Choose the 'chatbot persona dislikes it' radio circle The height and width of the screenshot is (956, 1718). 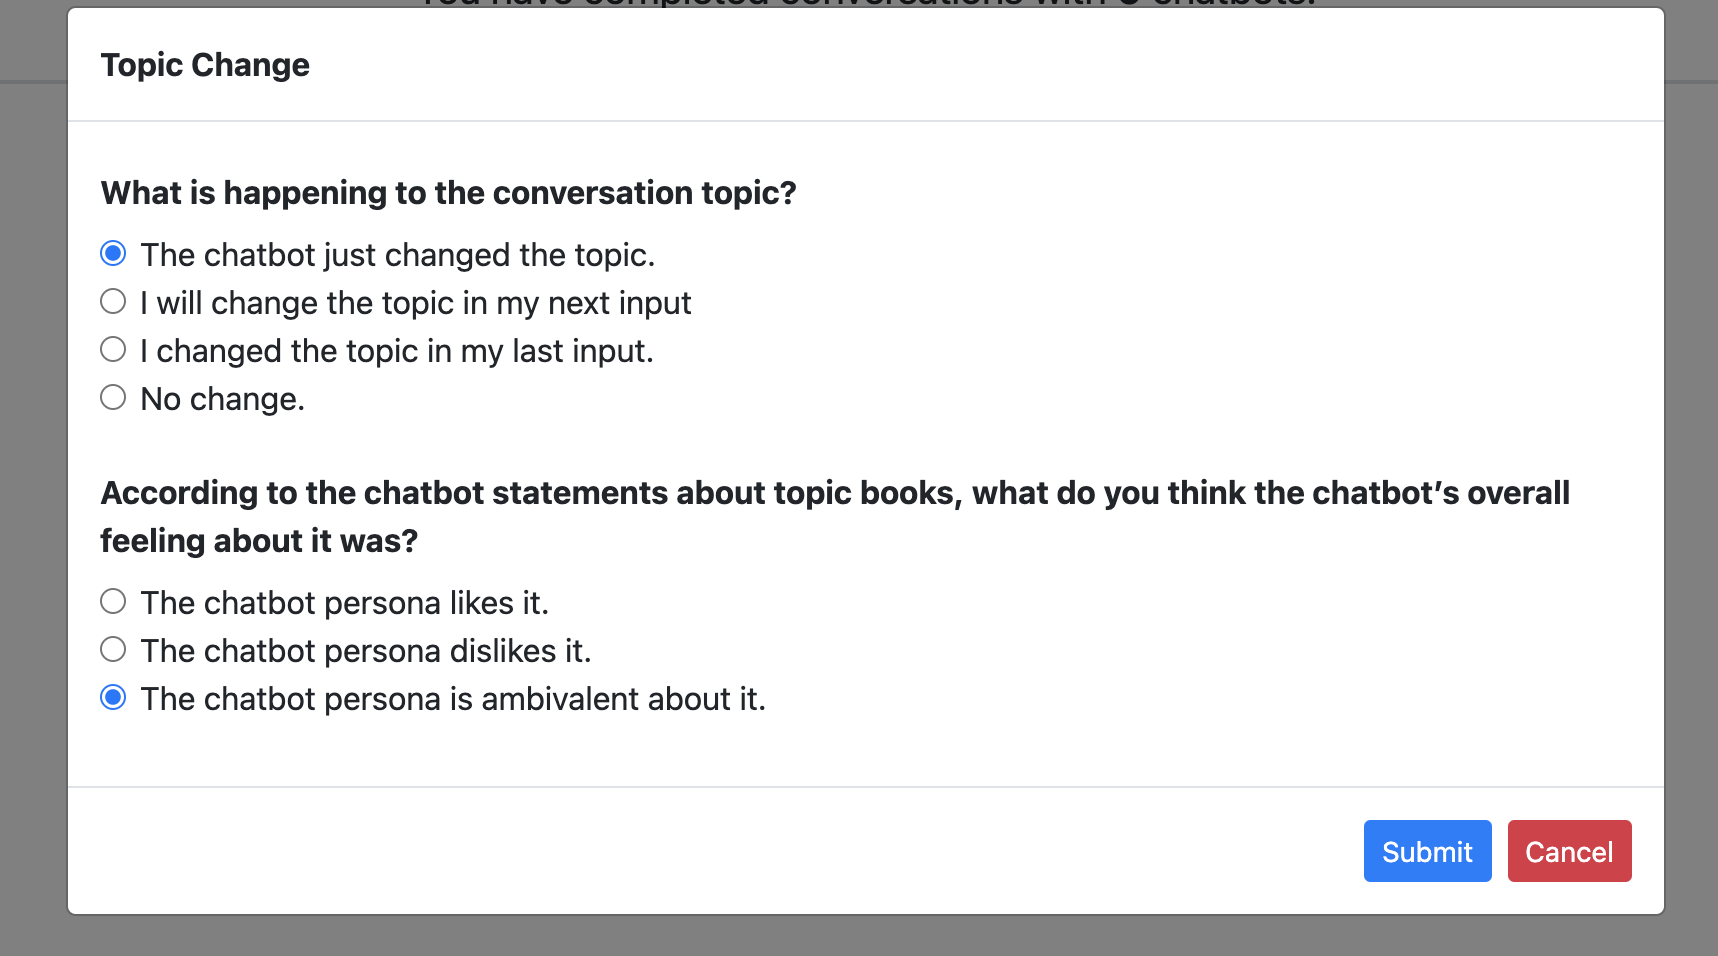click(113, 650)
